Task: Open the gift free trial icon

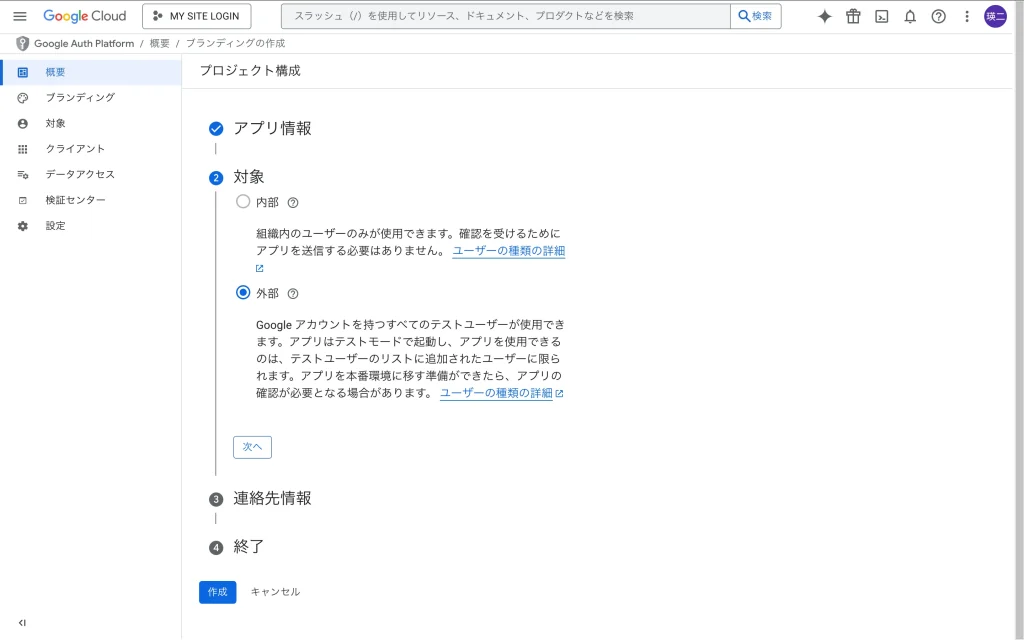Action: click(853, 16)
